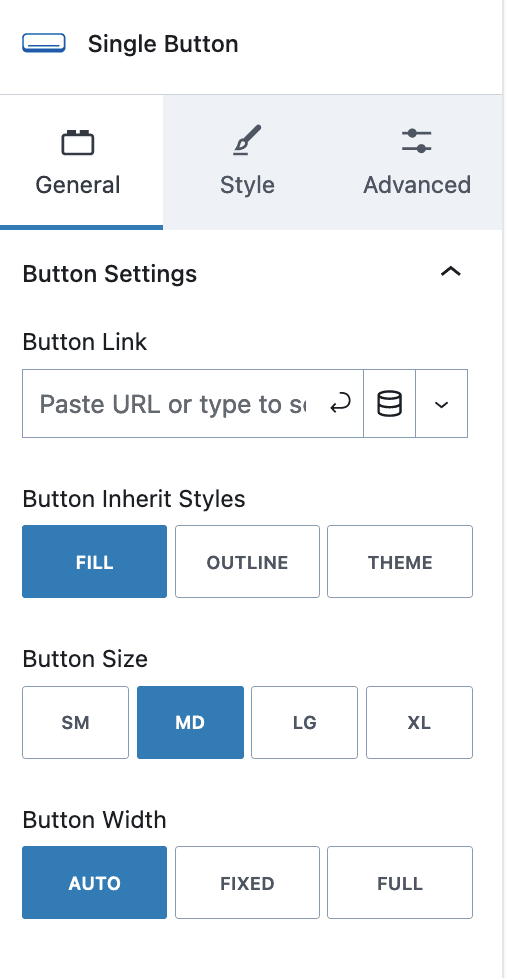Expand link options dropdown chevron
This screenshot has width=506, height=978.
point(442,404)
